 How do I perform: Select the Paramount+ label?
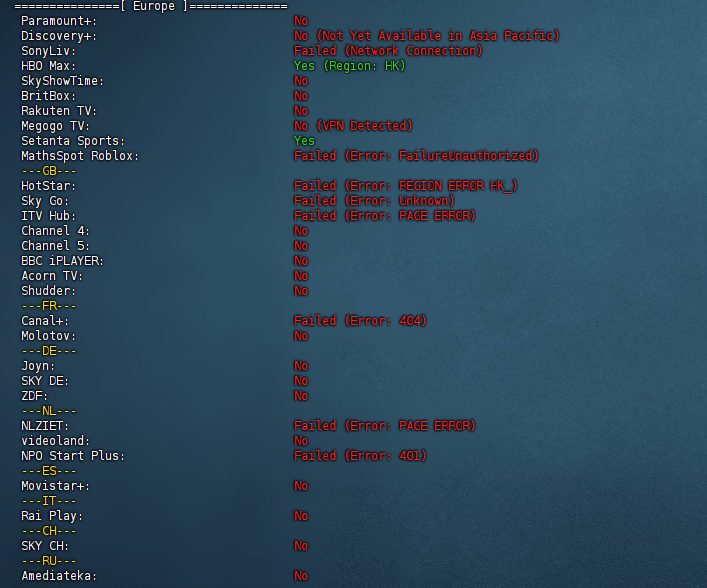point(59,21)
